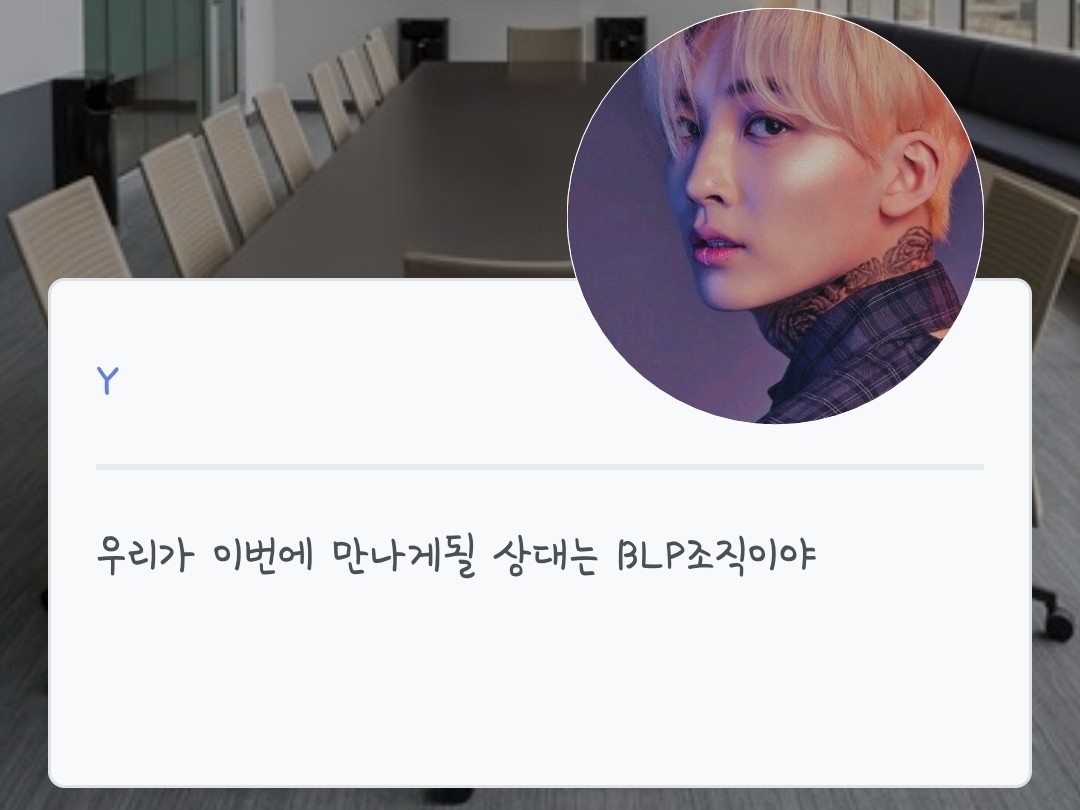Viewport: 1080px width, 810px height.
Task: Click the dialogue text mentioning BLP조직
Action: [456, 555]
